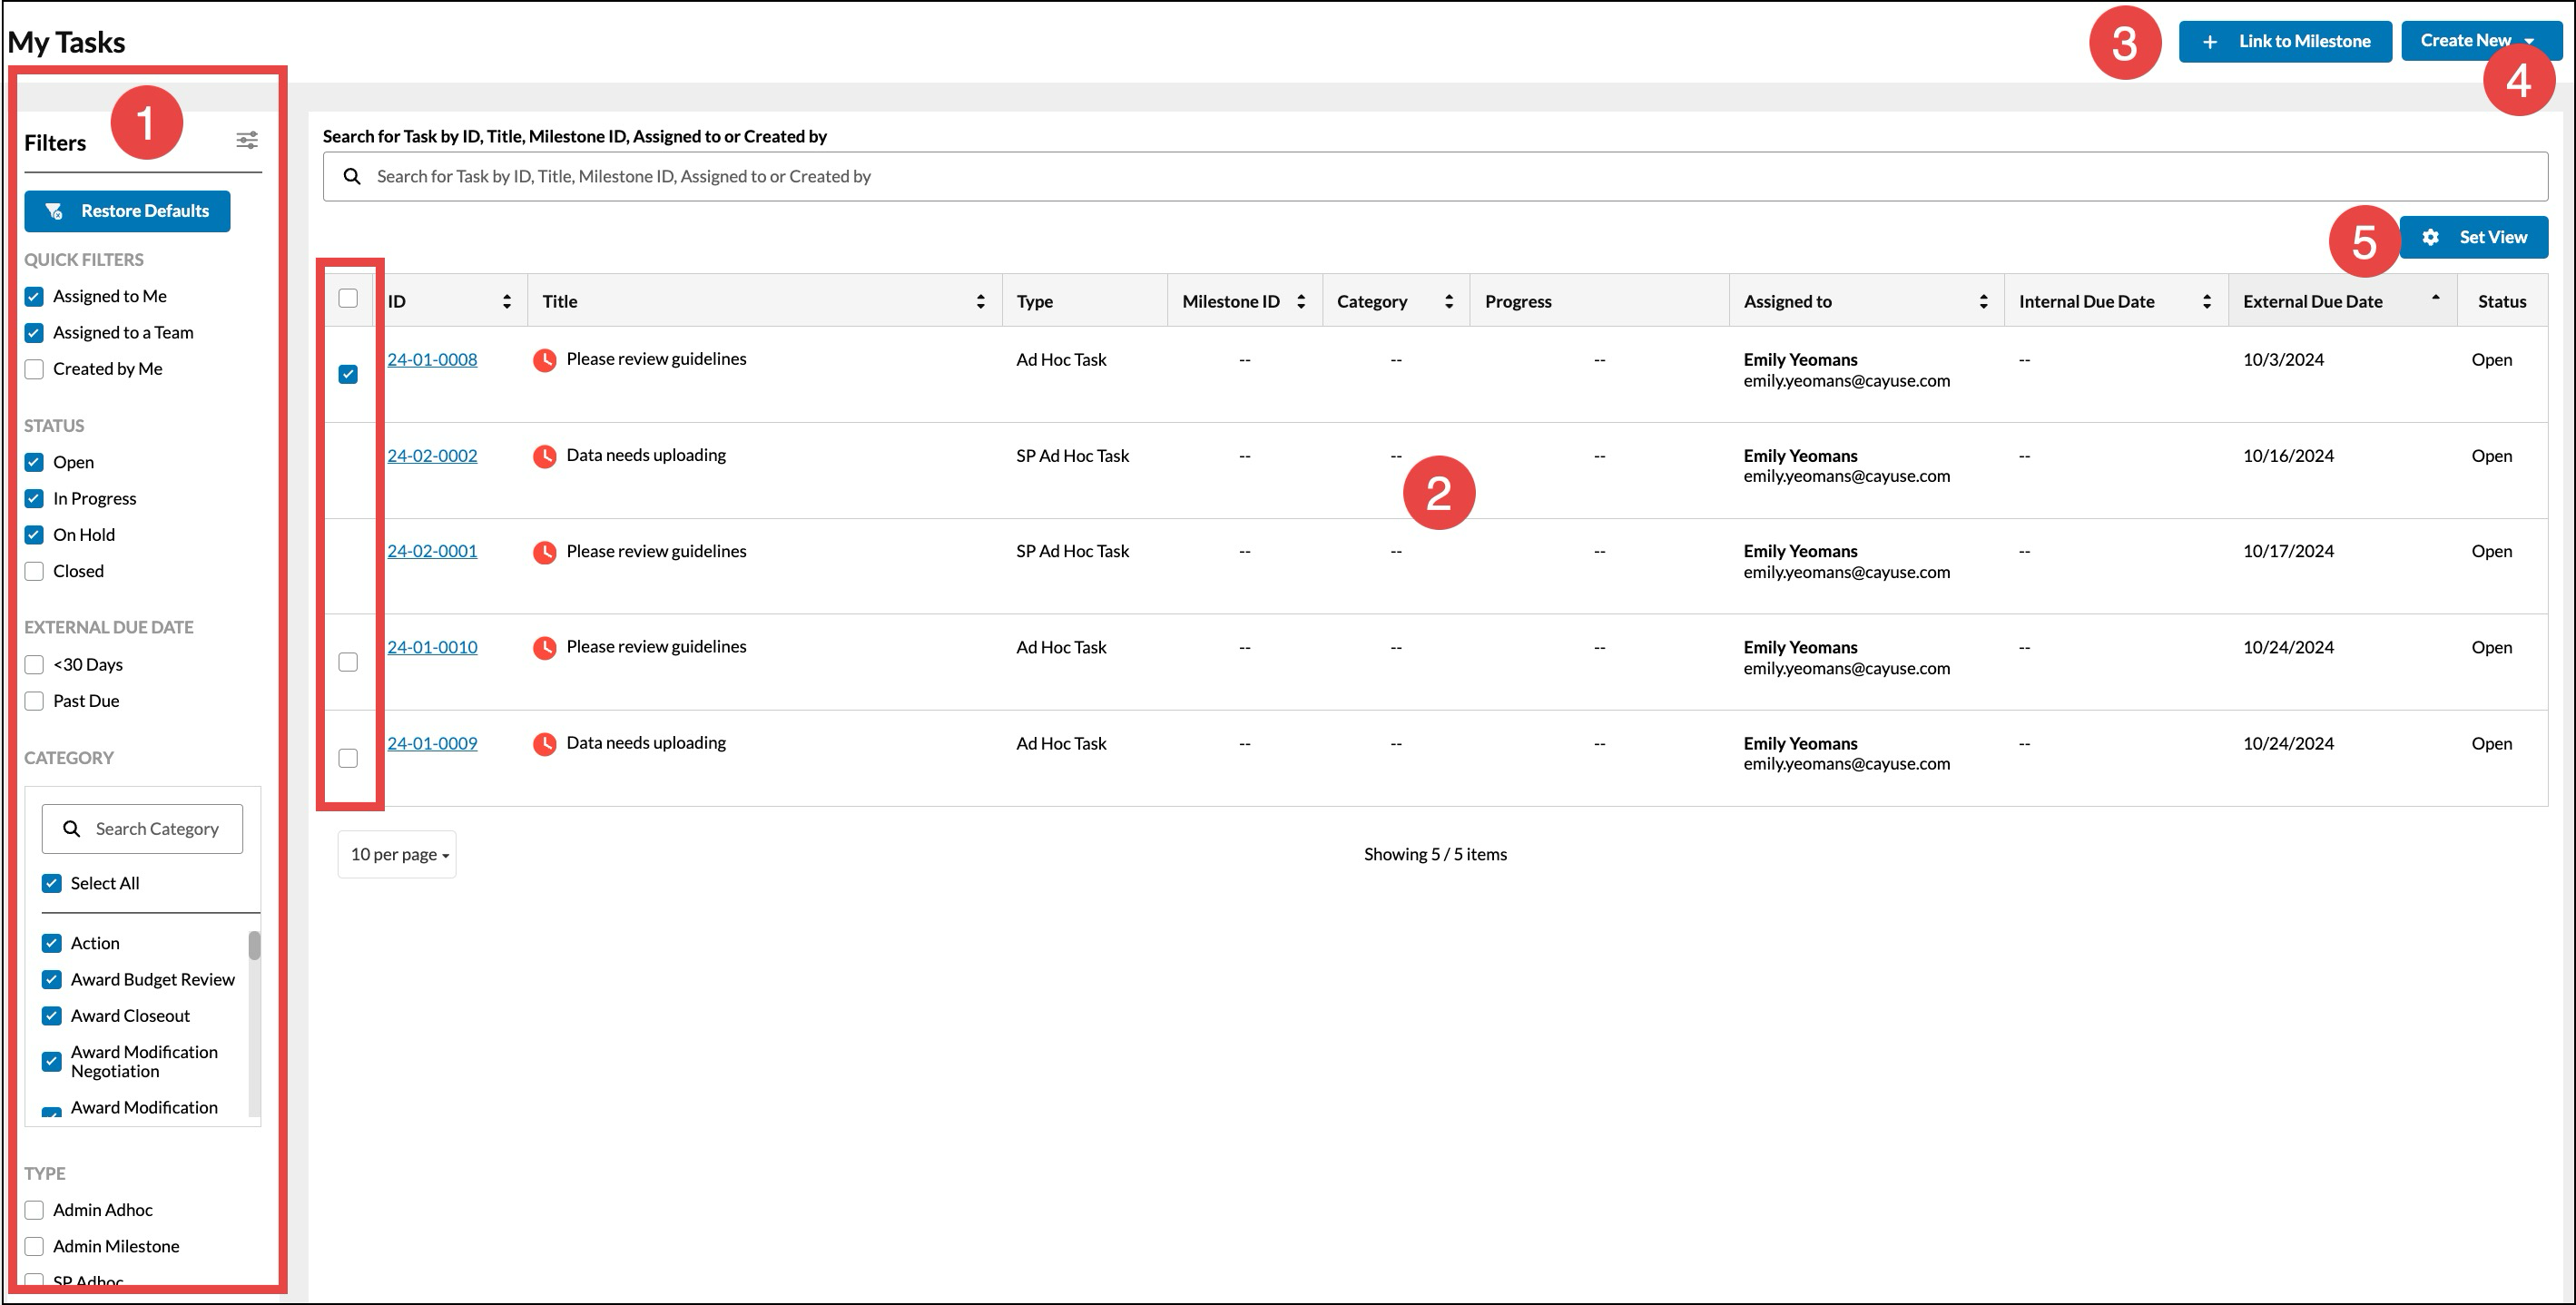Click Restore Defaults button

(127, 211)
